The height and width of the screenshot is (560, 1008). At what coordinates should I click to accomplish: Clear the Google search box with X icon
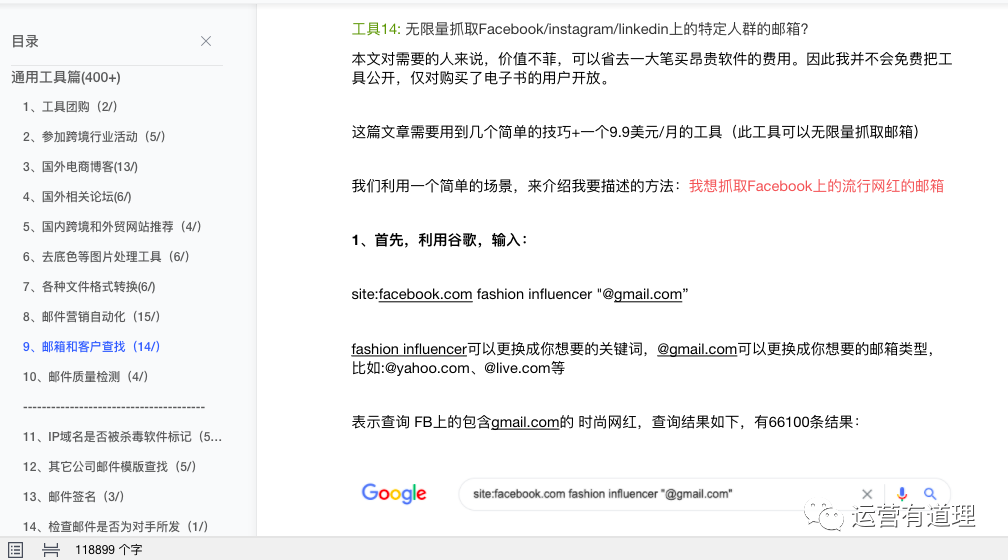pyautogui.click(x=867, y=494)
